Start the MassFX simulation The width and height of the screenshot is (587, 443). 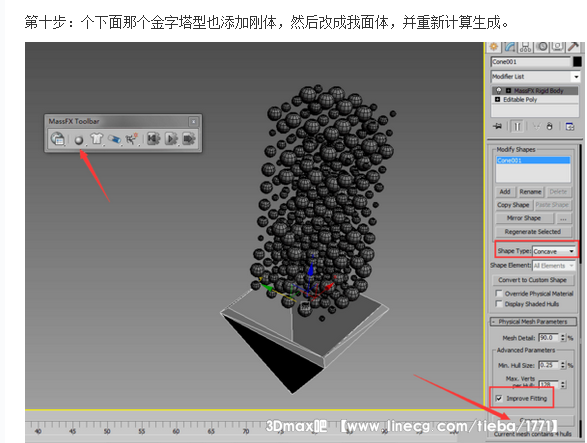[x=171, y=139]
